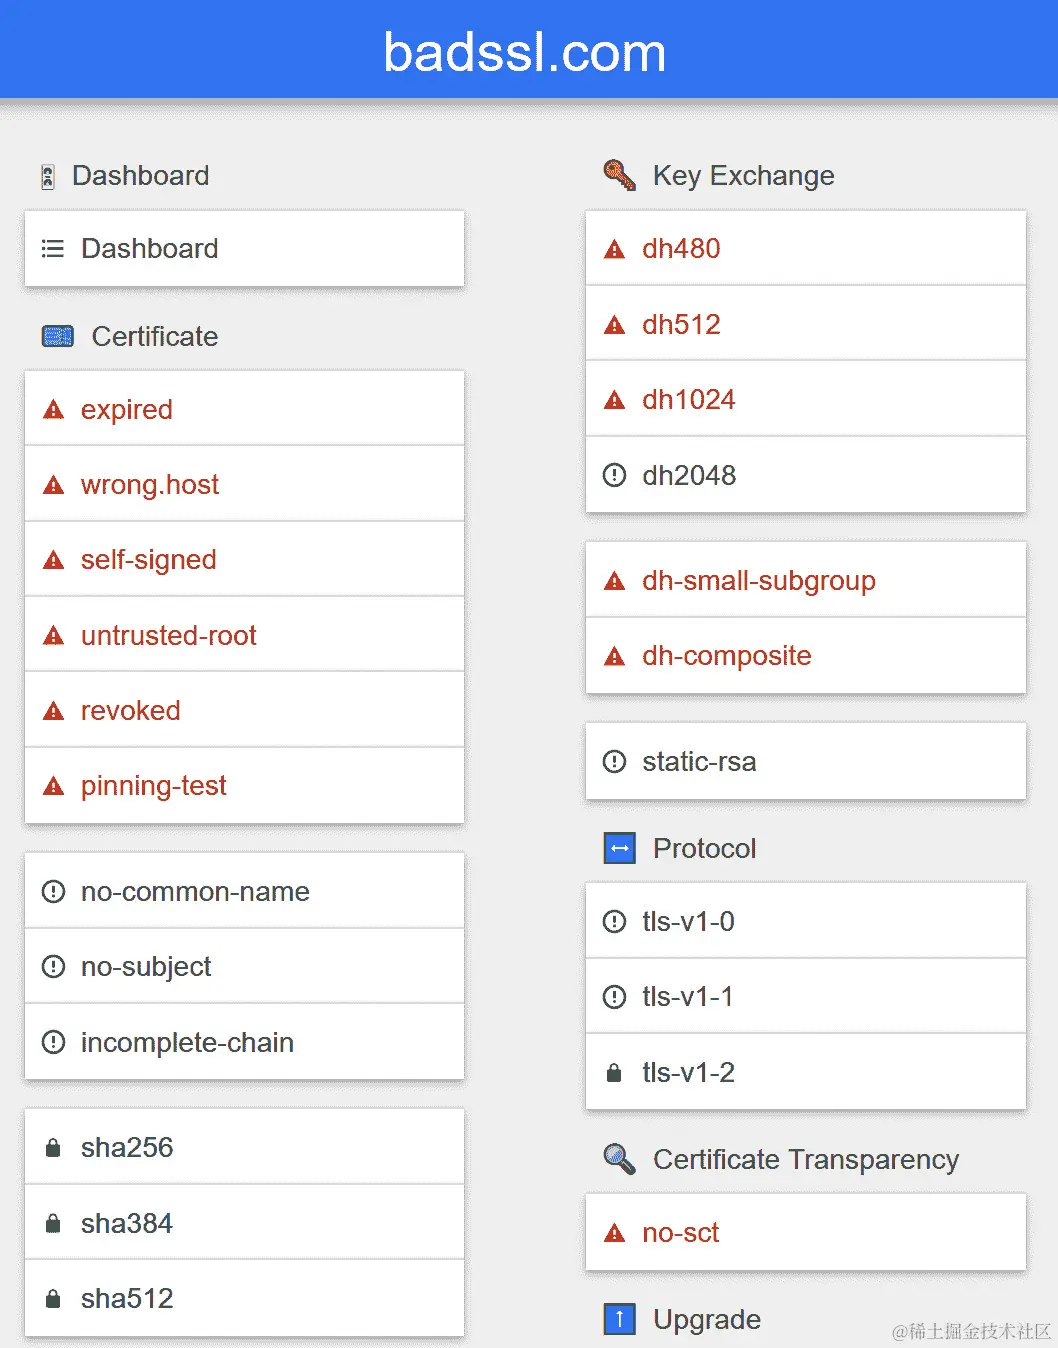1058x1348 pixels.
Task: Click warning icon beside revoked
Action: [54, 711]
